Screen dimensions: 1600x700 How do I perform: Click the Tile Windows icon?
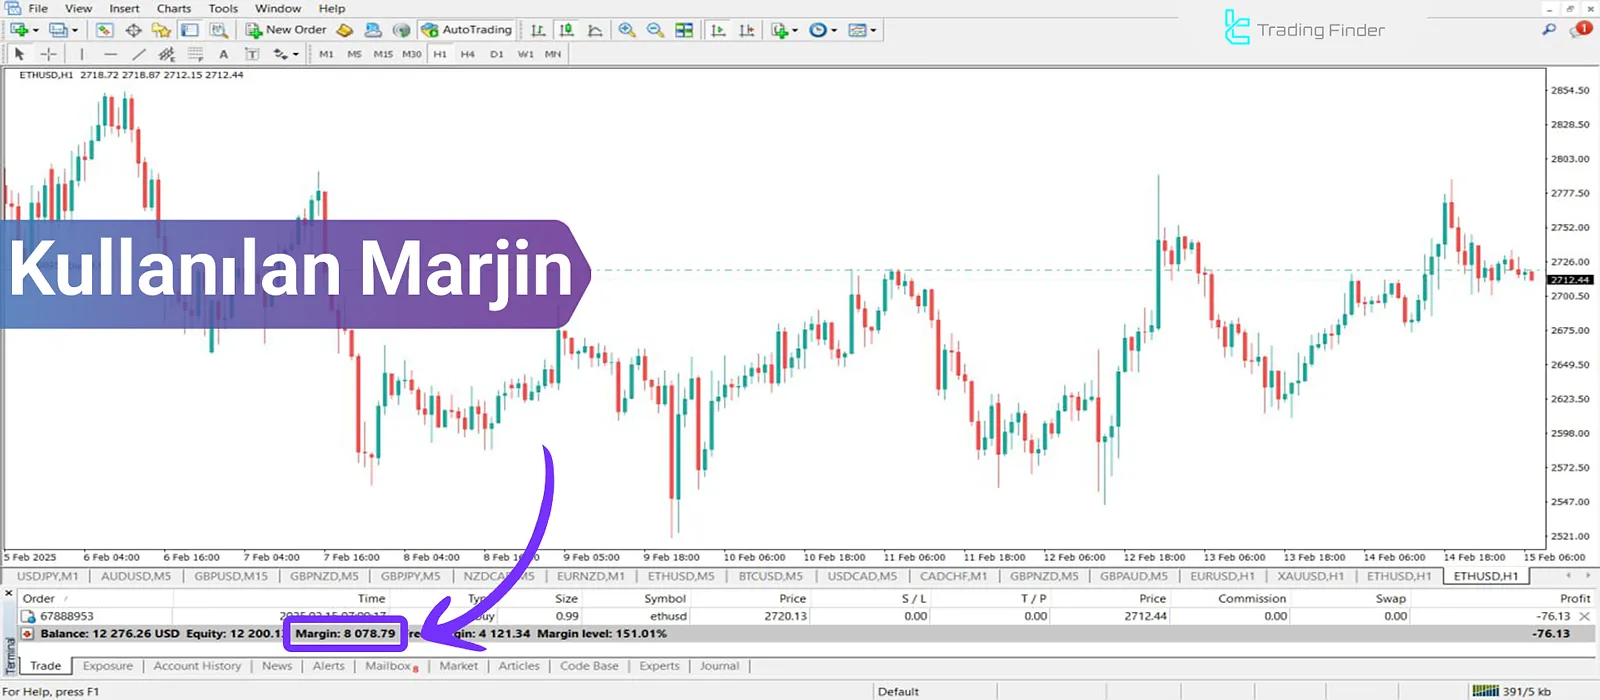pyautogui.click(x=684, y=30)
